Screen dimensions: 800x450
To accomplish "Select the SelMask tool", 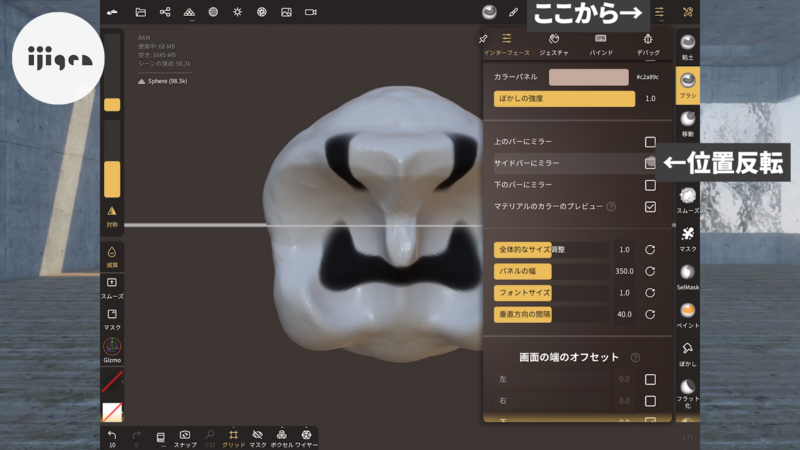I will [688, 277].
